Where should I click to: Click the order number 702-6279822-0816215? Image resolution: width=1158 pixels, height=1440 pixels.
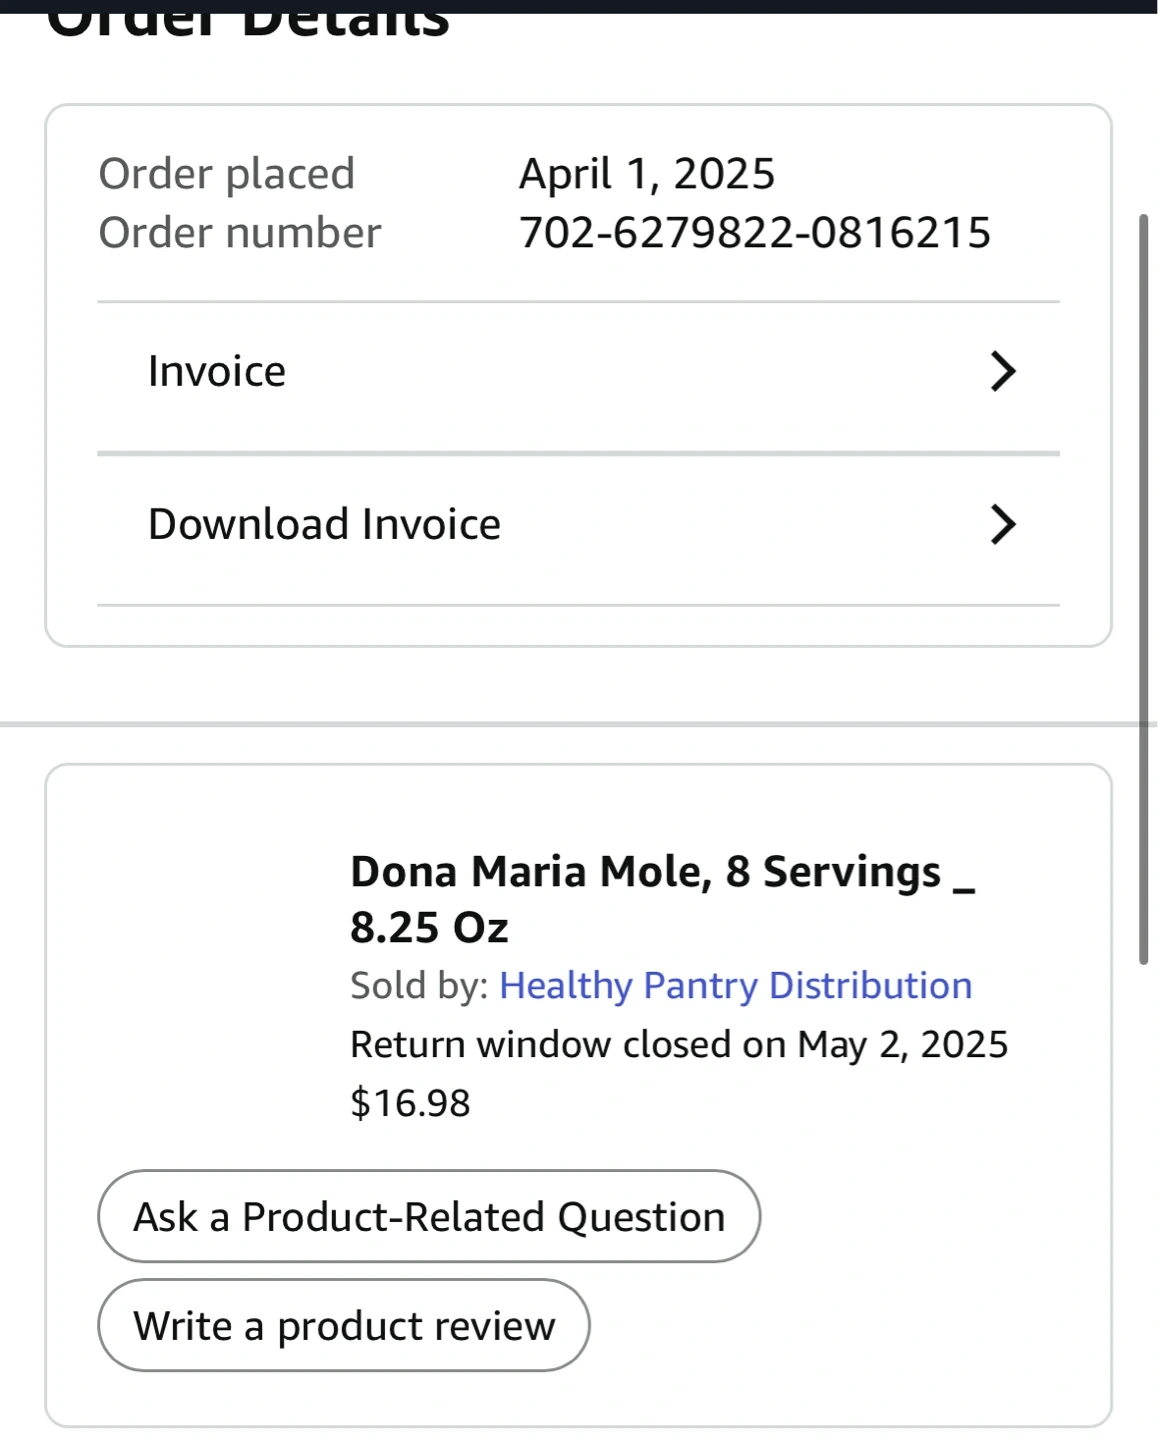click(755, 233)
